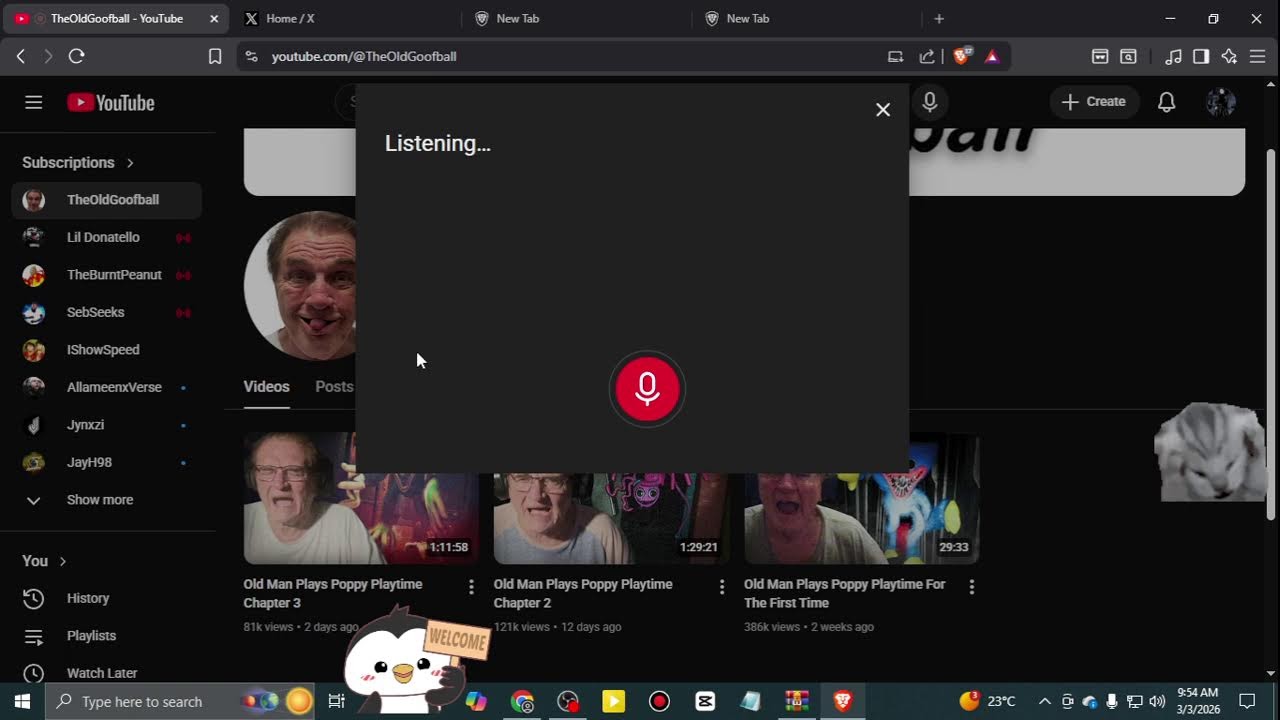1280x720 pixels.
Task: Click the search-by-voice microphone in header
Action: (930, 102)
